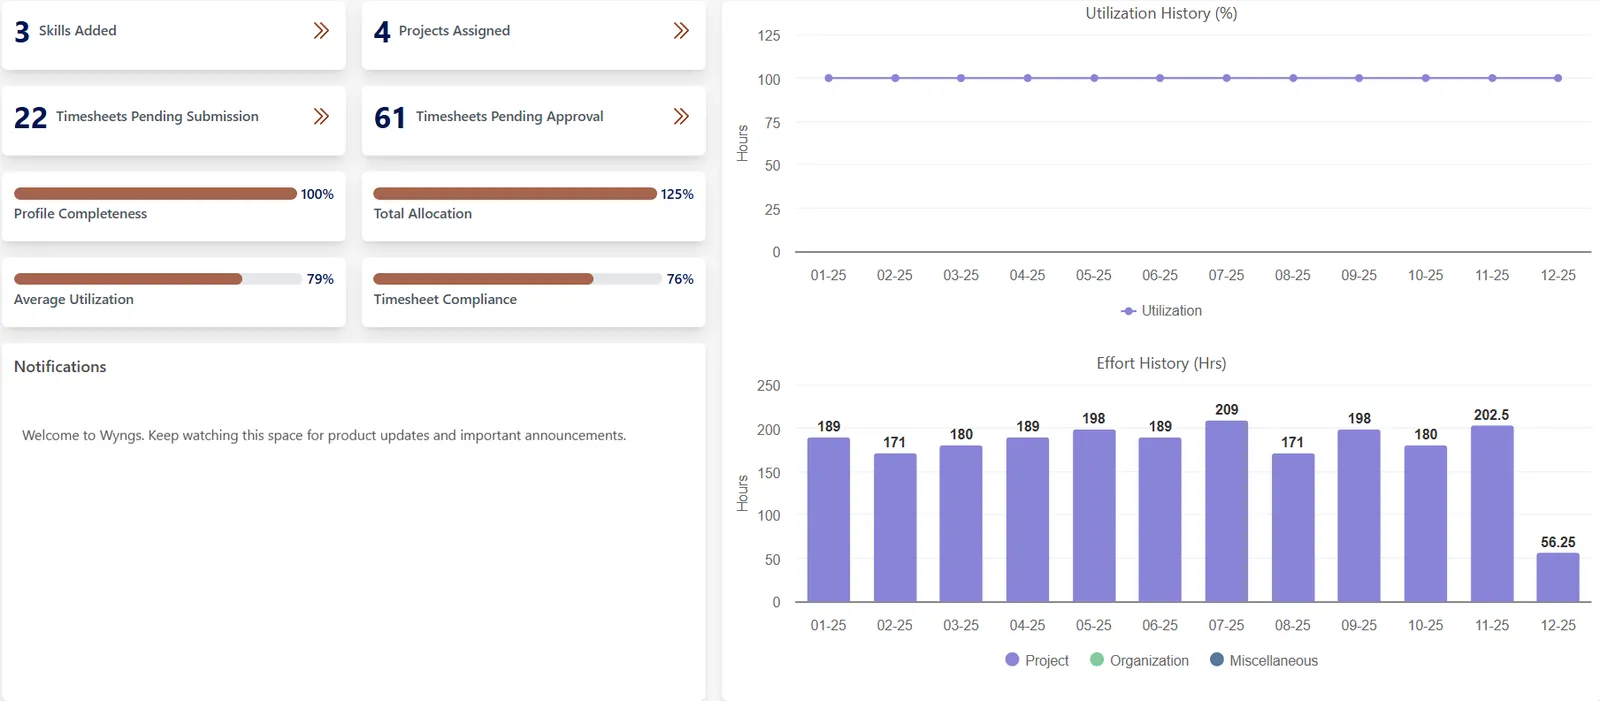Click the Total Allocation progress bar
1600x701 pixels.
515,194
